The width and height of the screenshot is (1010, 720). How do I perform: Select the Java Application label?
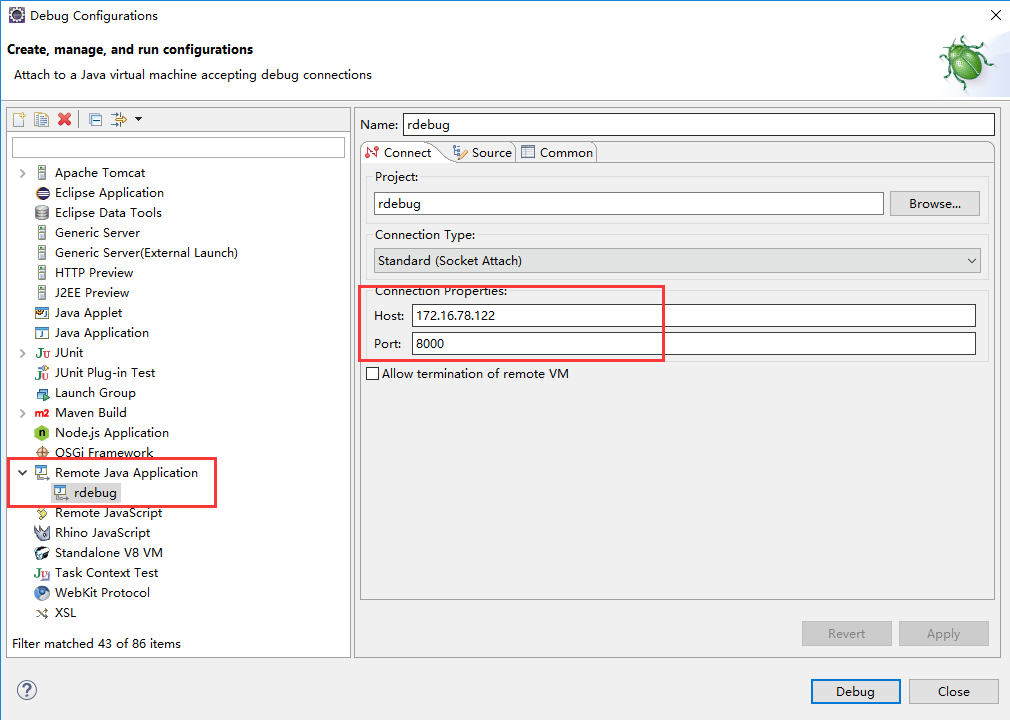coord(102,332)
